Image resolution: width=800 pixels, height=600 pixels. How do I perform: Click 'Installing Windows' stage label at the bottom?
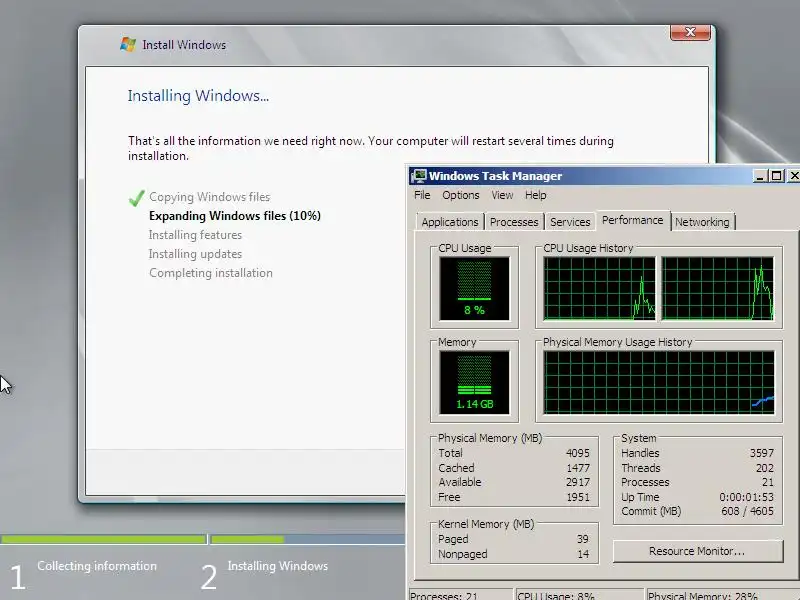click(278, 566)
